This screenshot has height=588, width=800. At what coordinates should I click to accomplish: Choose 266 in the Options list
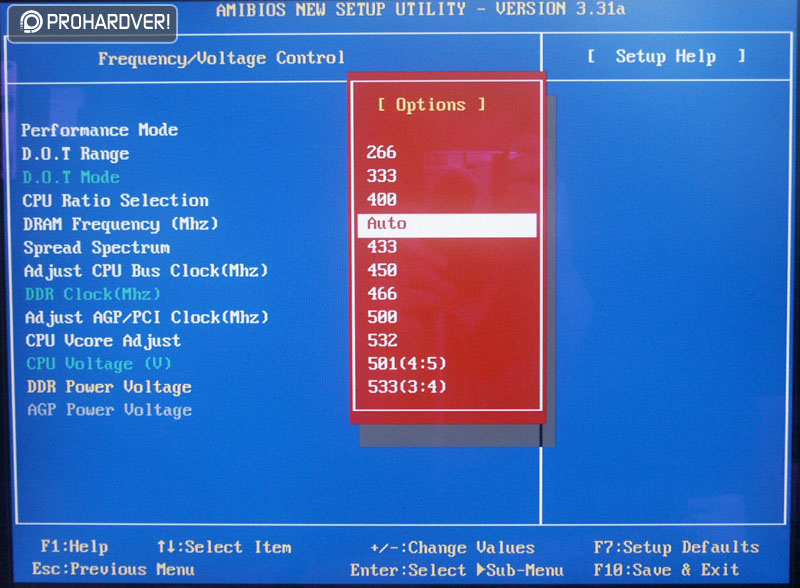(381, 152)
